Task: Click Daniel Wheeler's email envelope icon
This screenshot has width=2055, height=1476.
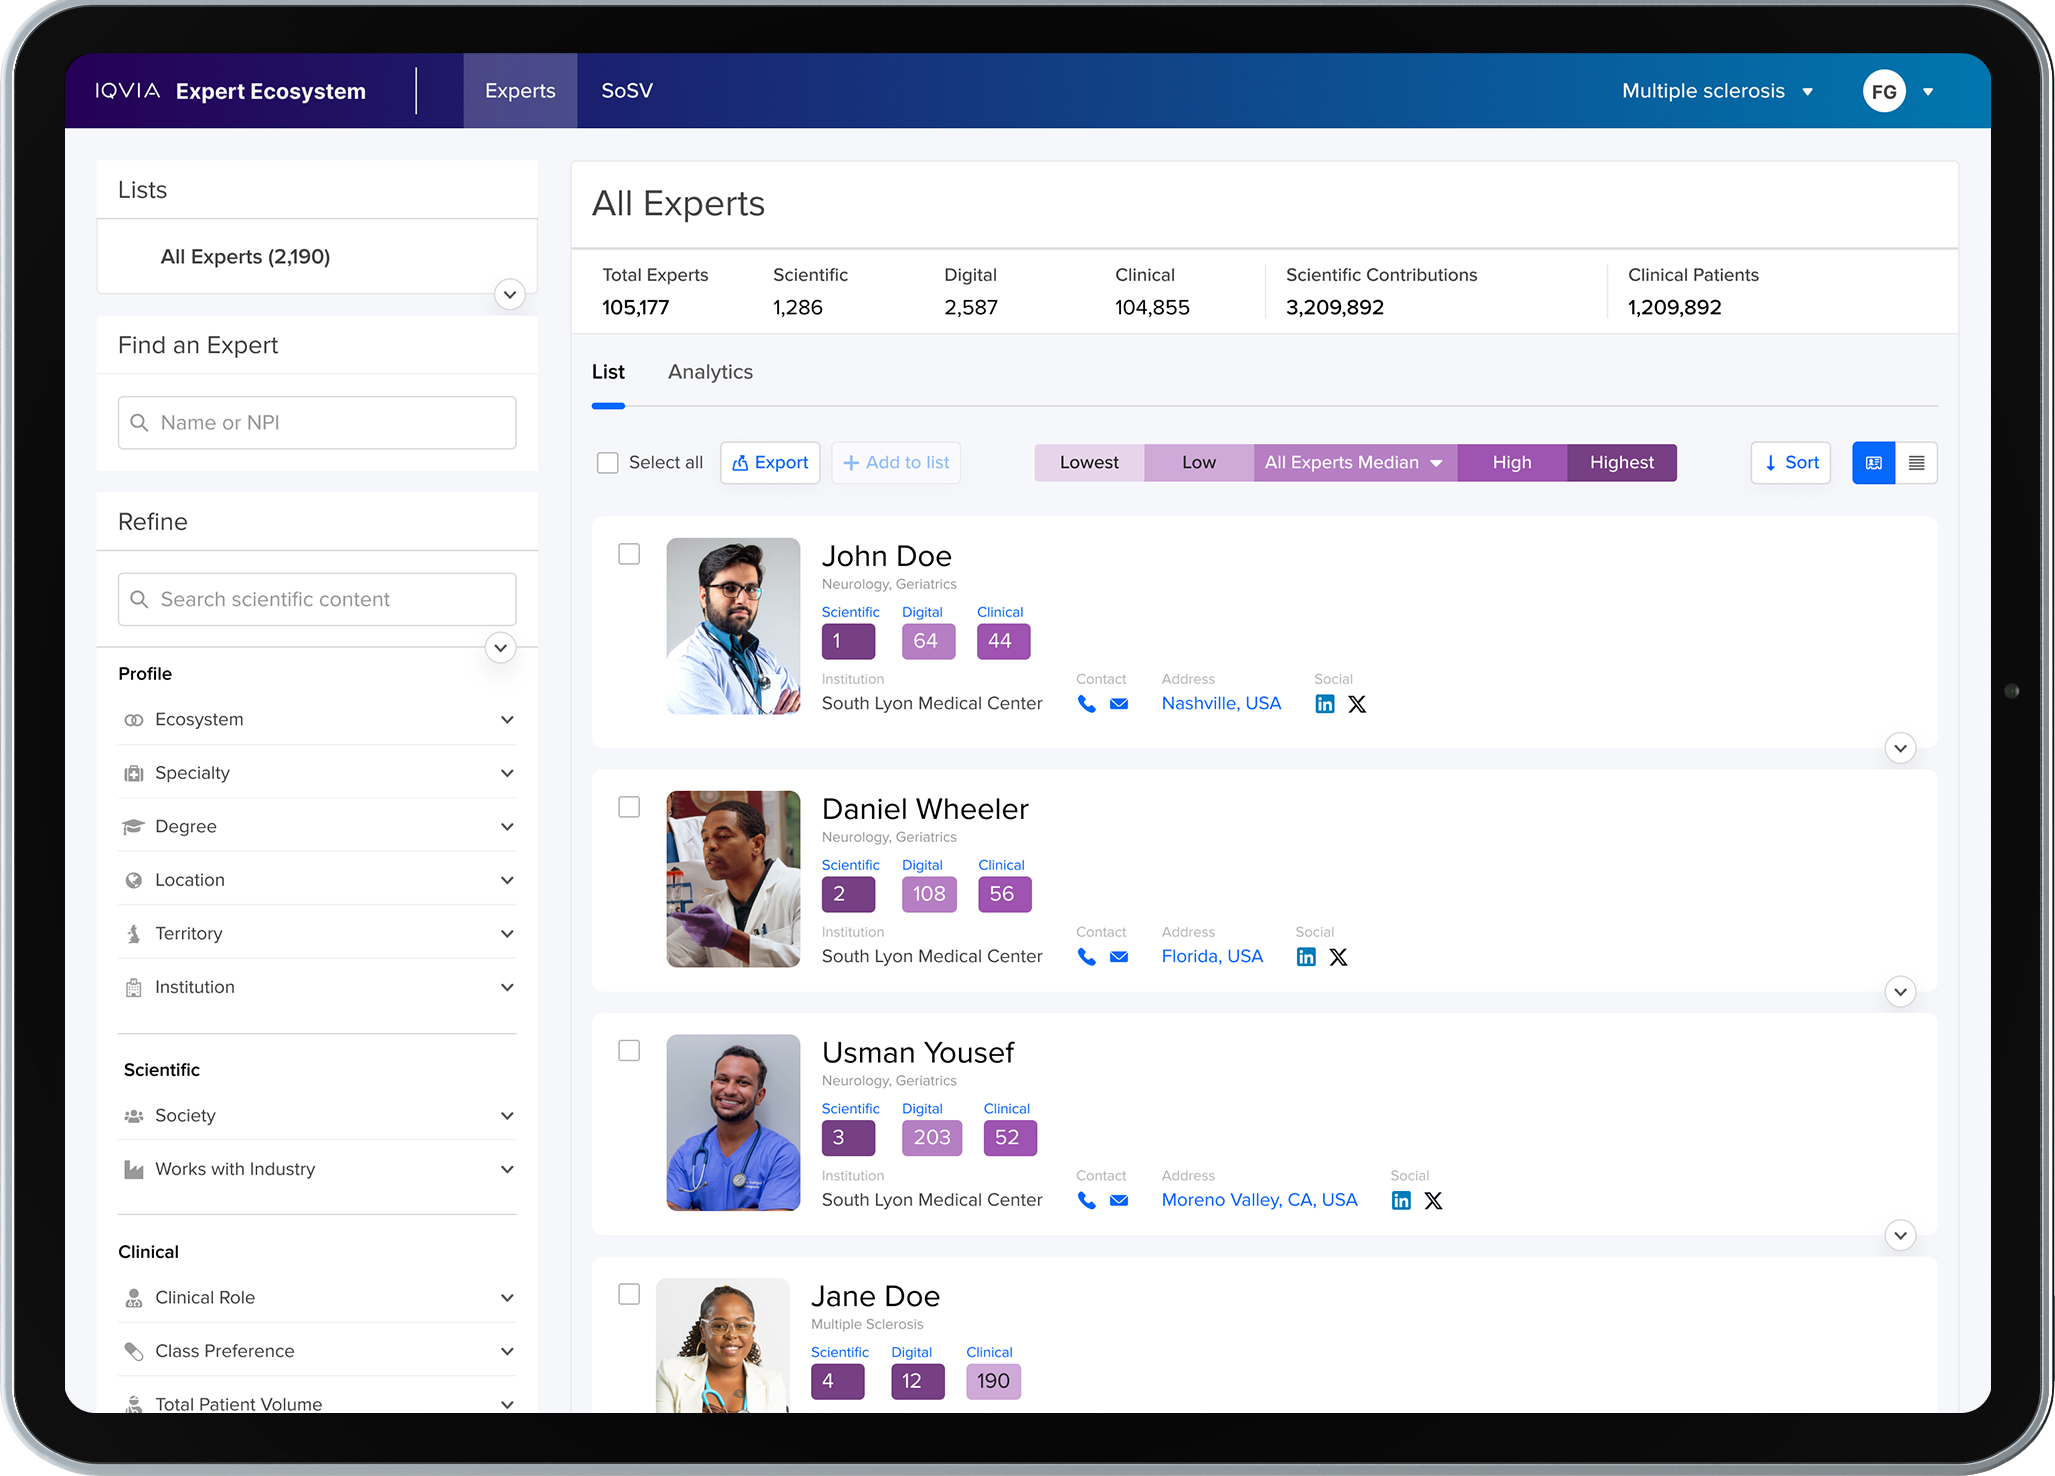Action: point(1119,957)
